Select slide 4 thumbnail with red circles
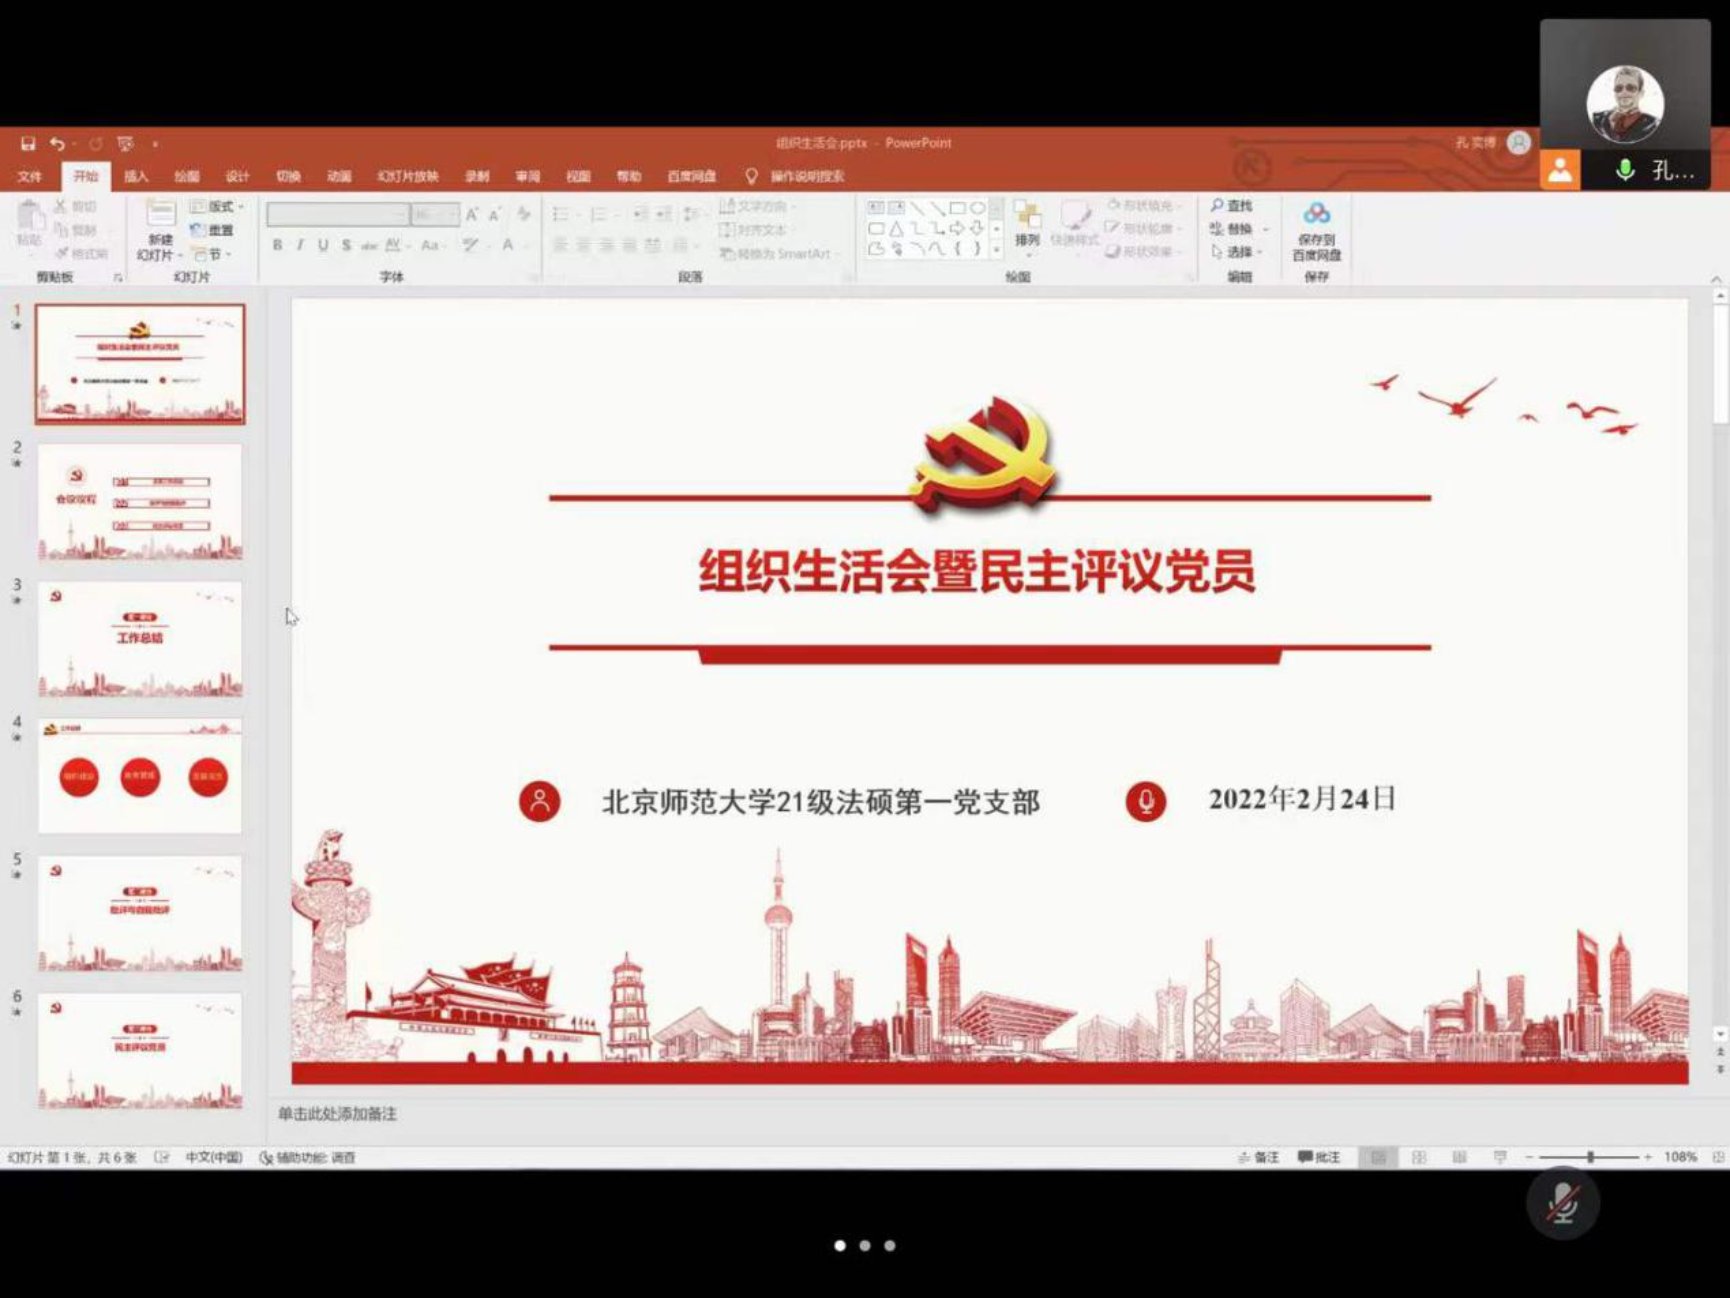This screenshot has width=1730, height=1298. 140,776
